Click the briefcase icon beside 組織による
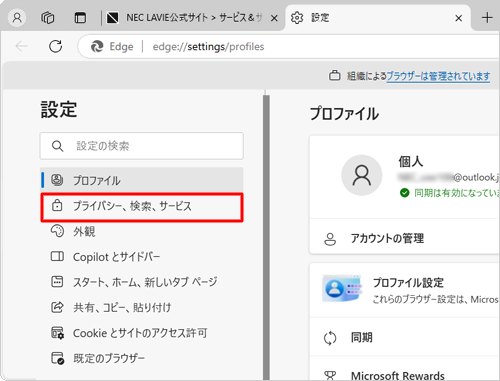 click(335, 76)
